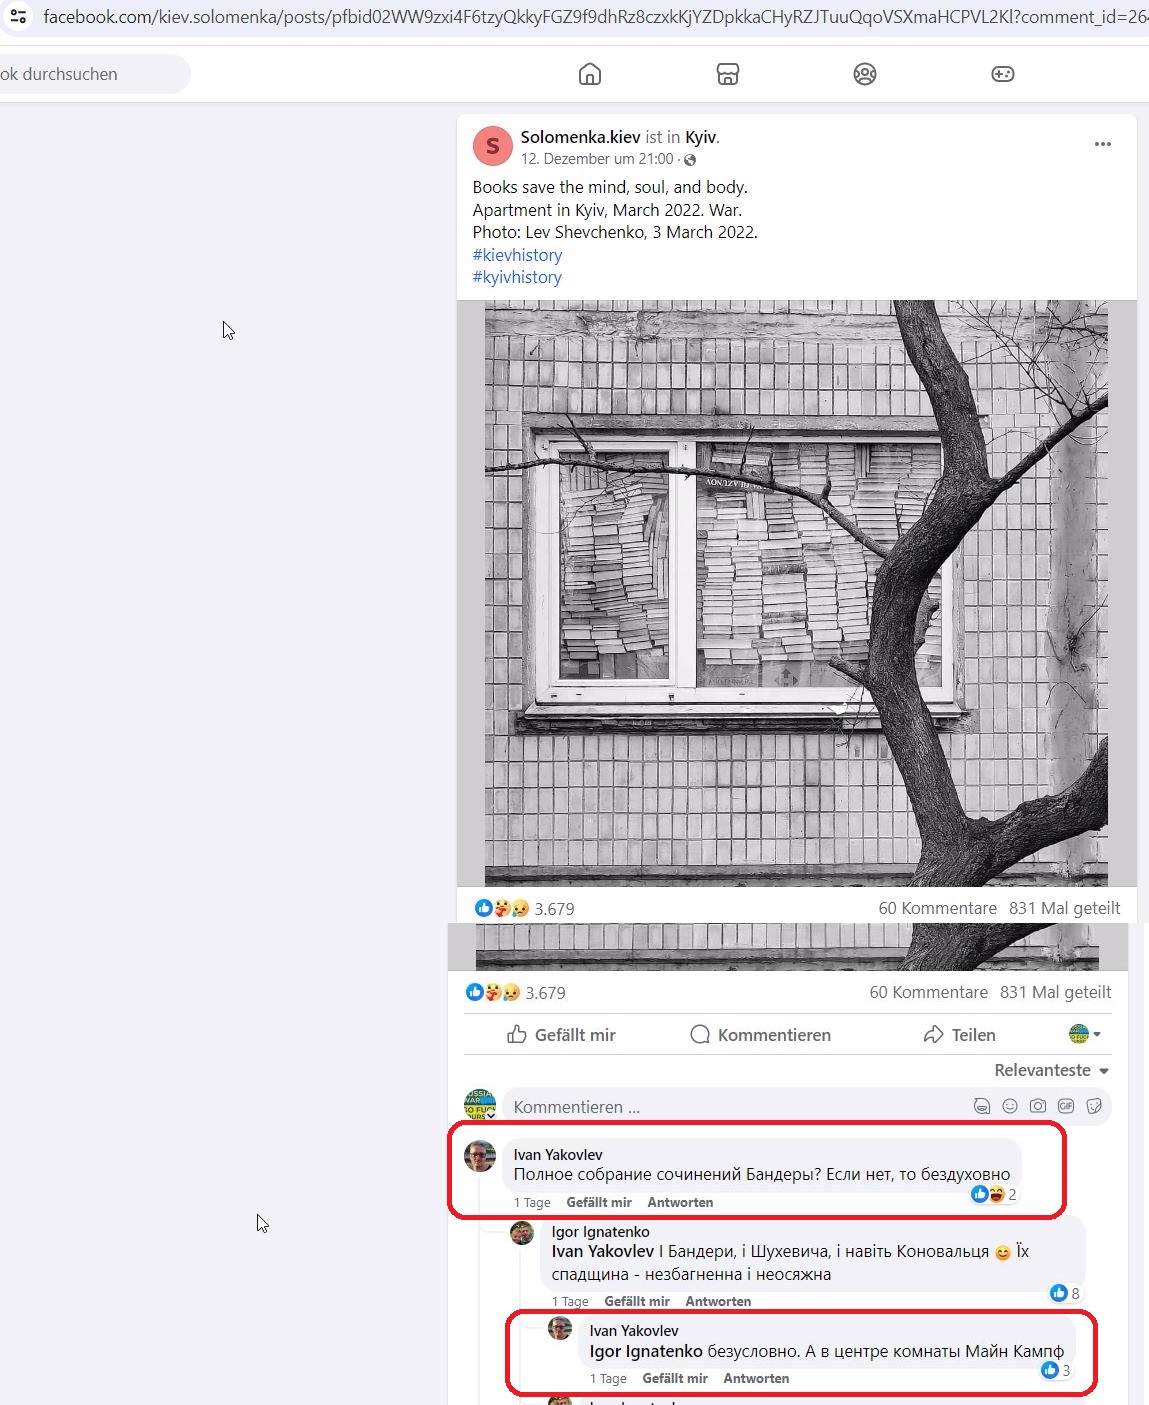Expand the Relevanteste sort dropdown
The width and height of the screenshot is (1149, 1405).
[x=1052, y=1070]
